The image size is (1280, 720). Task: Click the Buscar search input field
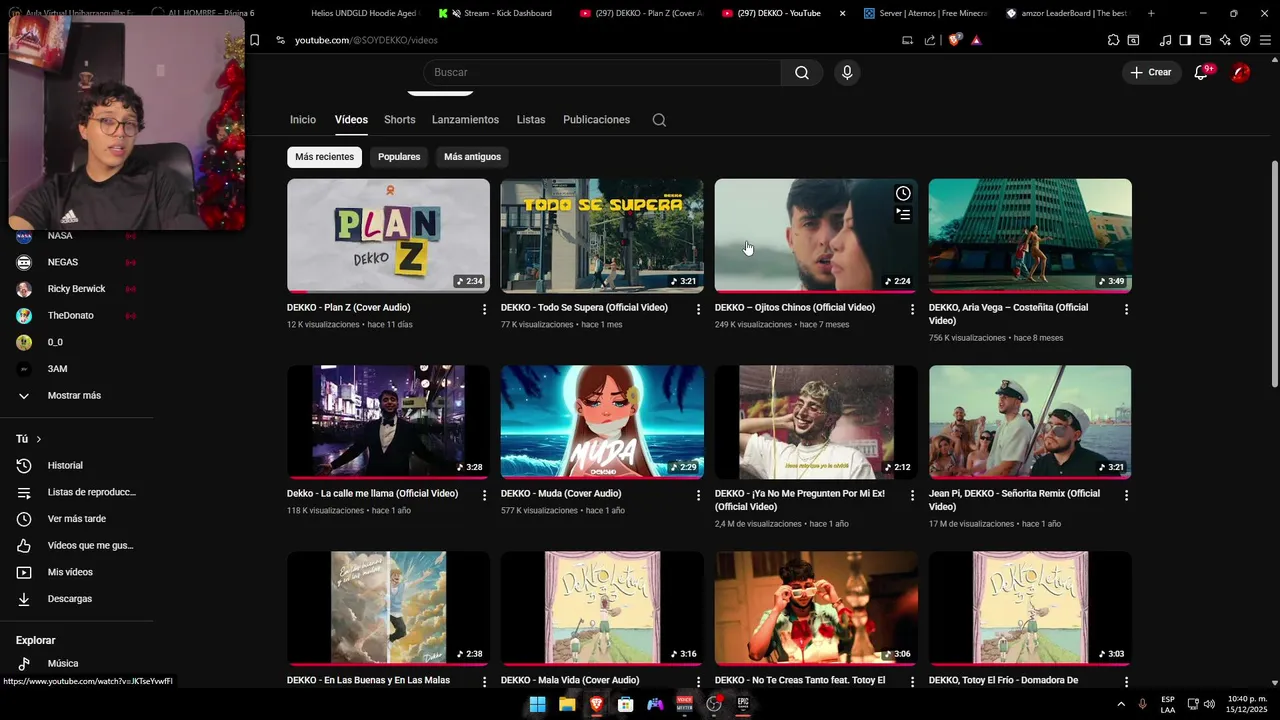point(602,72)
